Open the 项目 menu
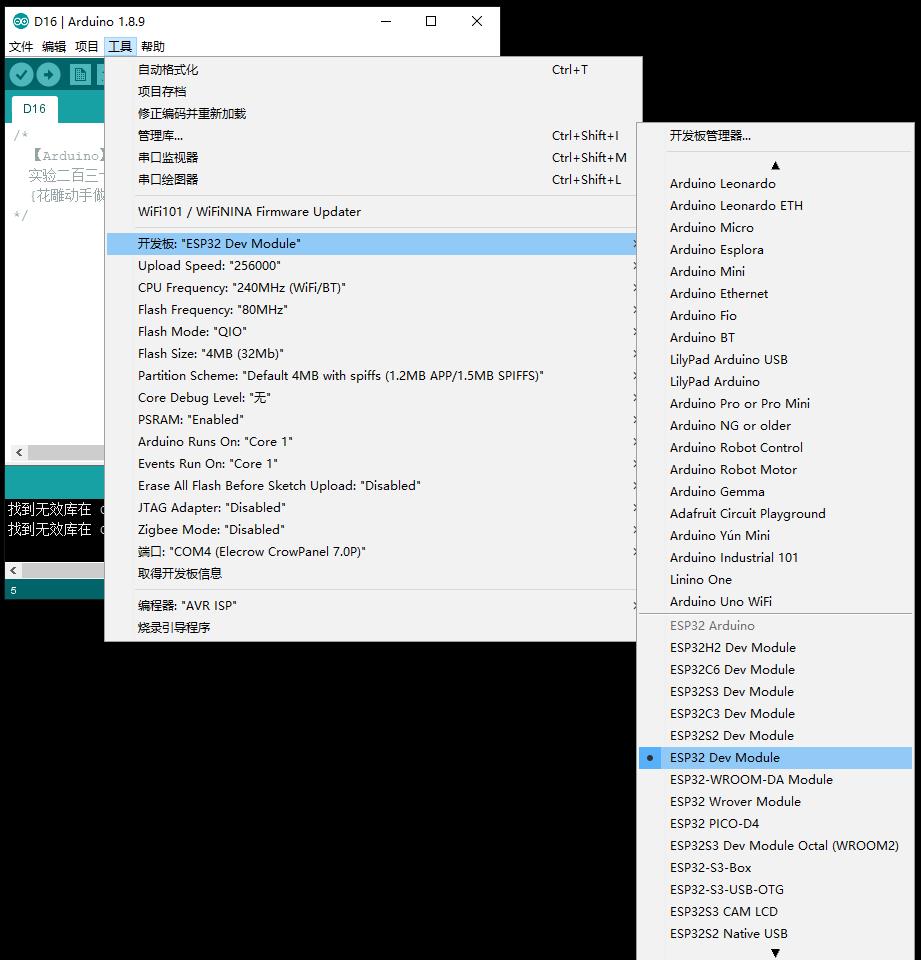The image size is (921, 960). (86, 47)
